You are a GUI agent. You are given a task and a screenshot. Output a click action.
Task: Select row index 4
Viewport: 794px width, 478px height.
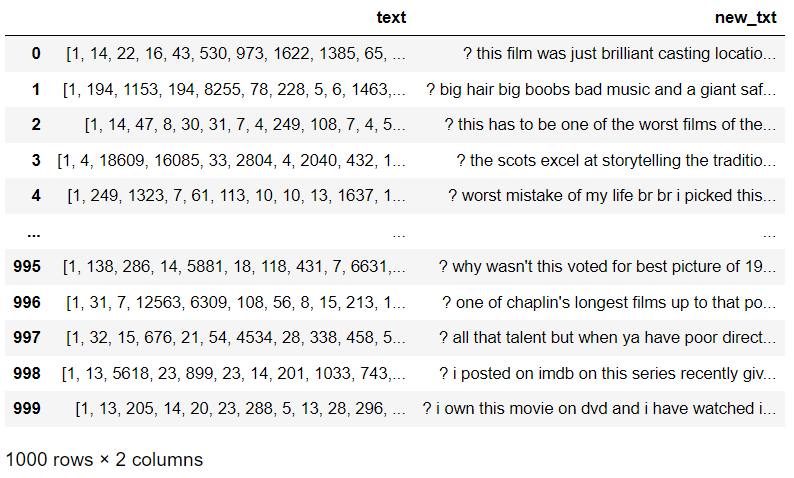click(36, 195)
